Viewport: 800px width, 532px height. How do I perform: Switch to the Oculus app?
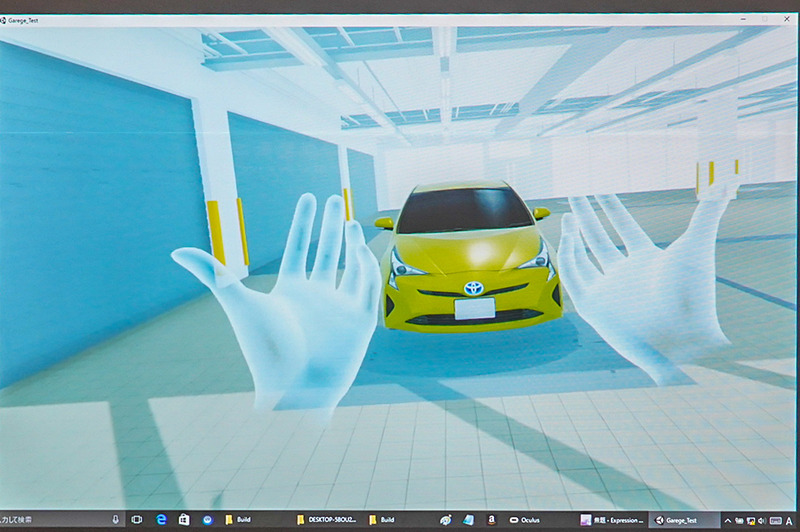[524, 520]
